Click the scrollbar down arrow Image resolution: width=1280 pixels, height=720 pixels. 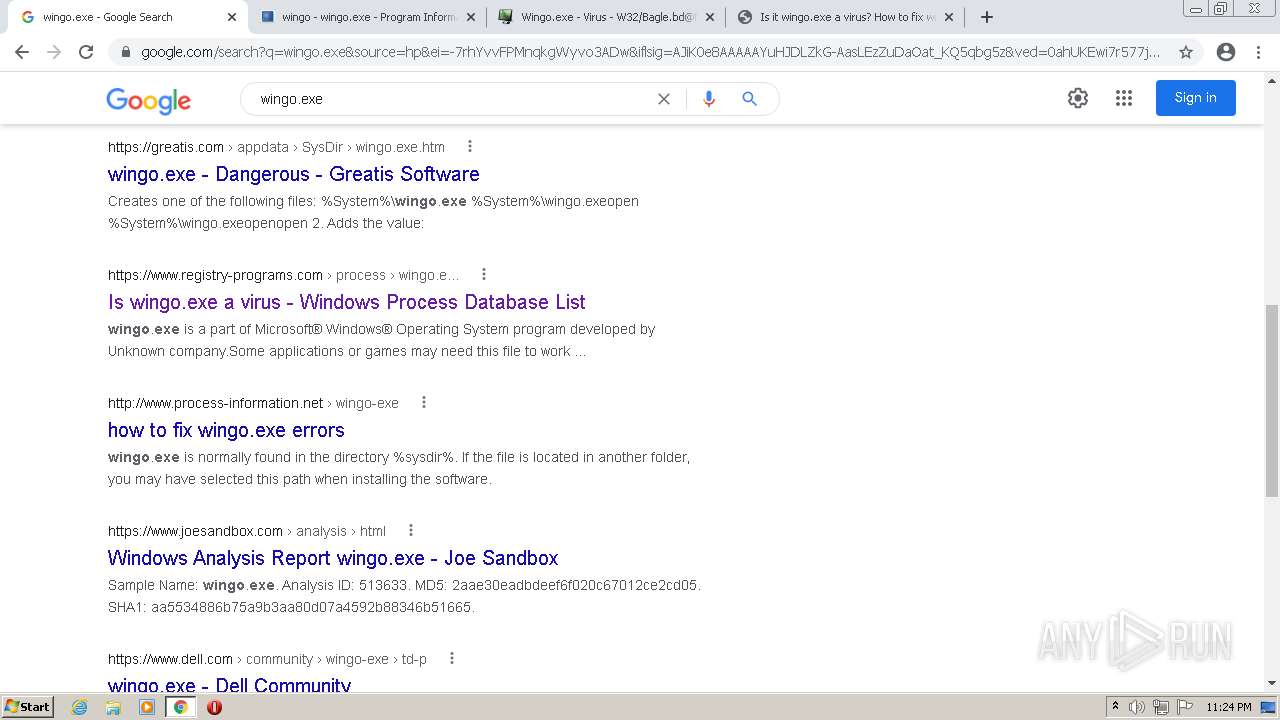point(1271,683)
